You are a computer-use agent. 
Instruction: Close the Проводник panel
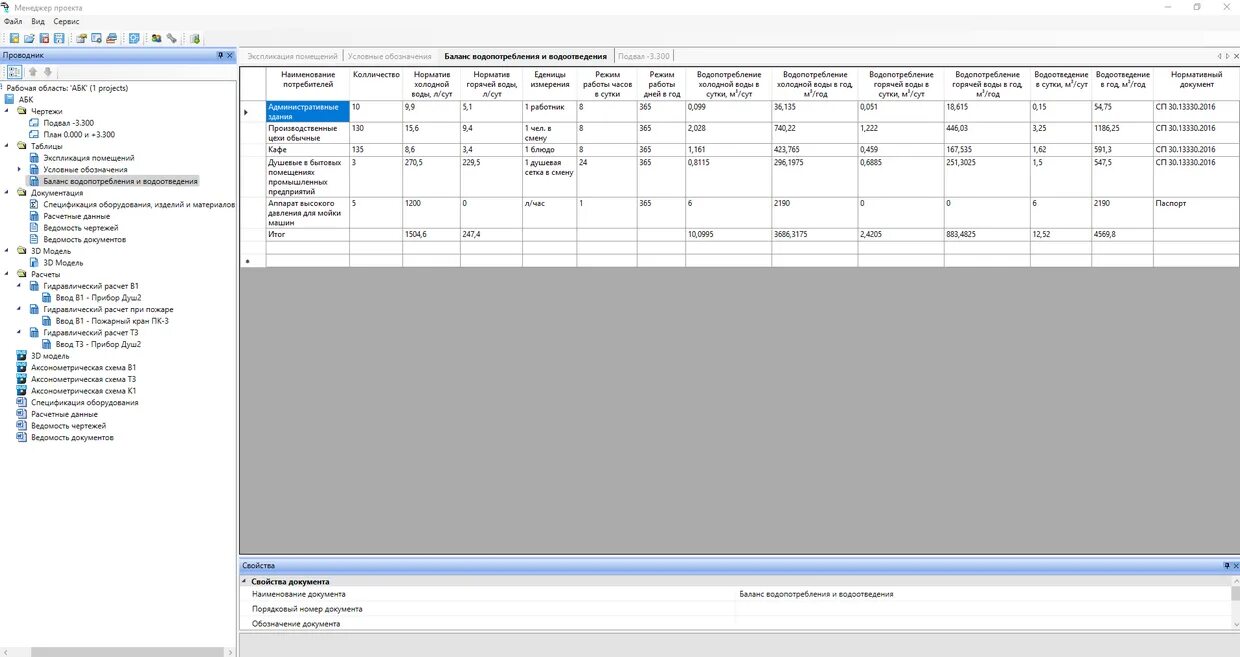point(230,55)
